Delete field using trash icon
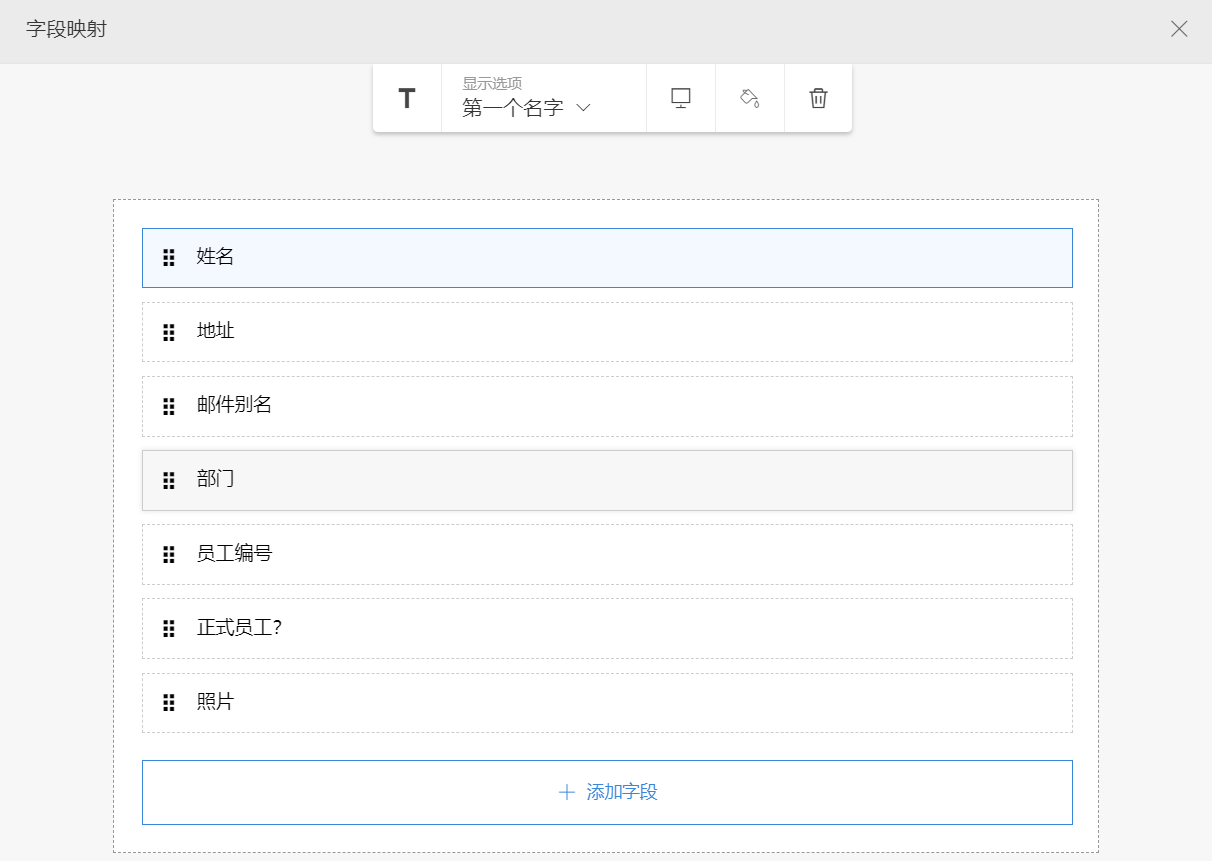Image resolution: width=1212 pixels, height=861 pixels. tap(818, 98)
